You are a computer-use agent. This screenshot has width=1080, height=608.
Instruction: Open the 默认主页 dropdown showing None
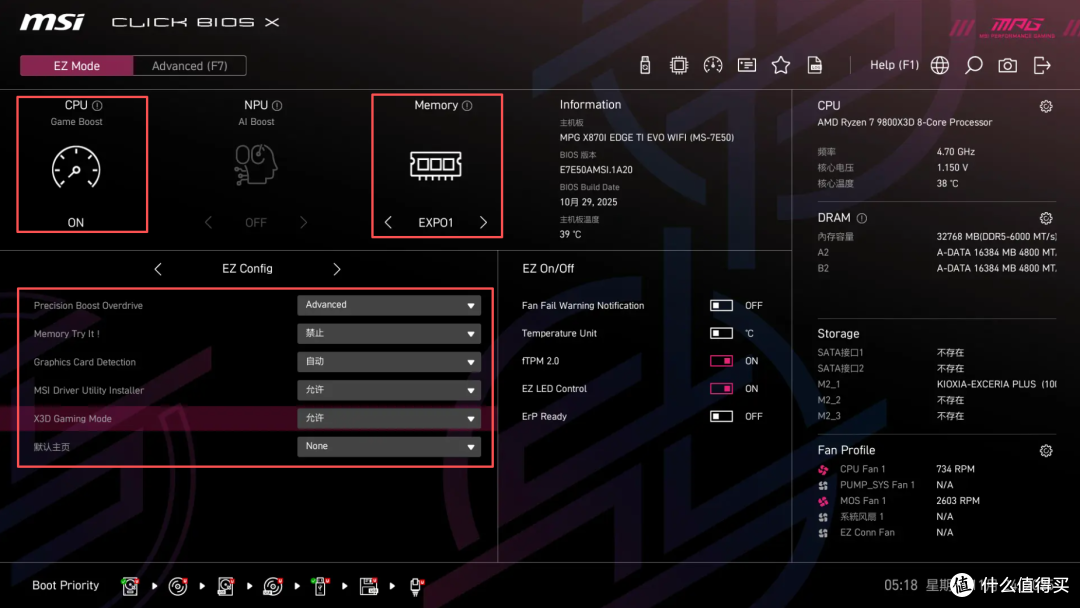[x=389, y=446]
